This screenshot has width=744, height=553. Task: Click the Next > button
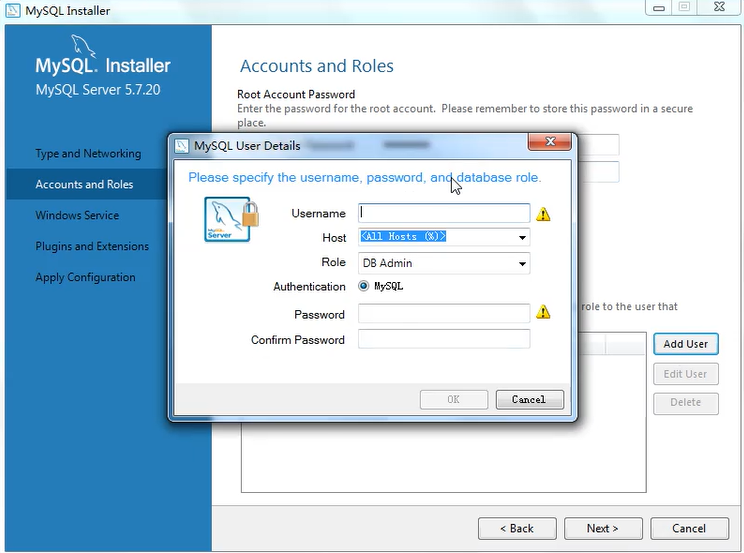[603, 528]
